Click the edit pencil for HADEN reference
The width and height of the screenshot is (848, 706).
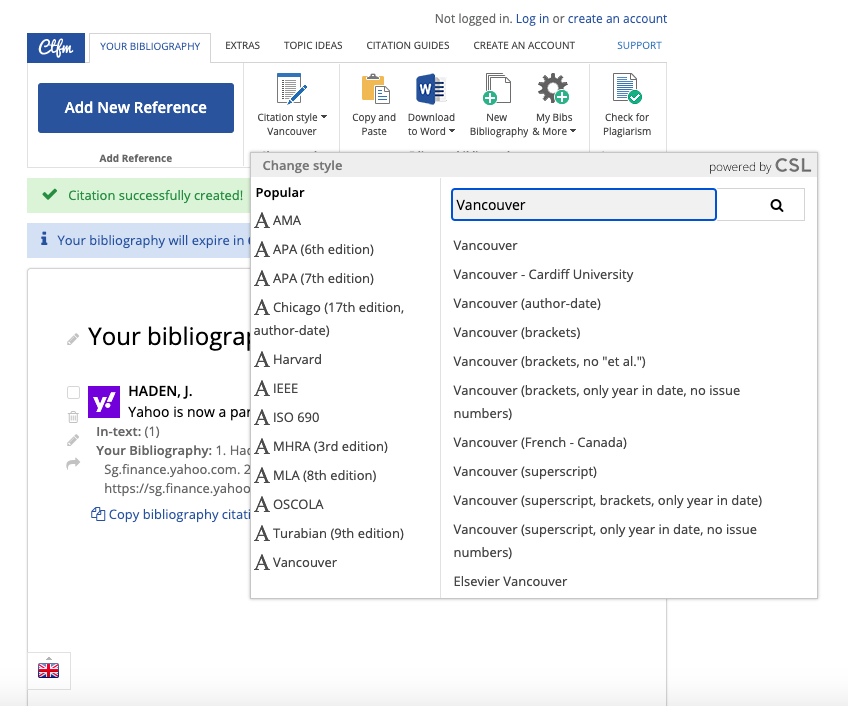click(73, 440)
